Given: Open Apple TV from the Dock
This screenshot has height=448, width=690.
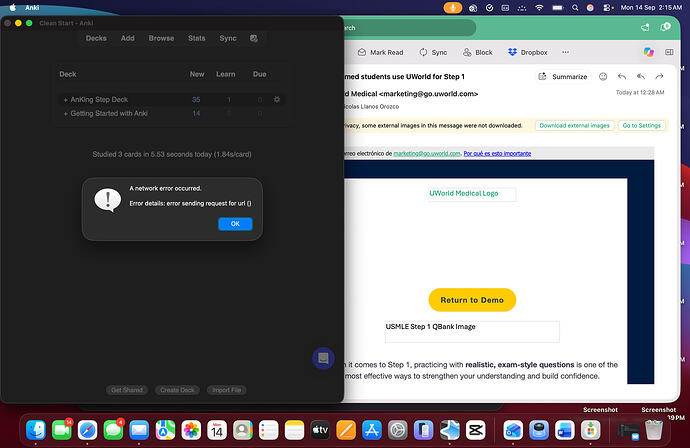Looking at the screenshot, I should 320,430.
